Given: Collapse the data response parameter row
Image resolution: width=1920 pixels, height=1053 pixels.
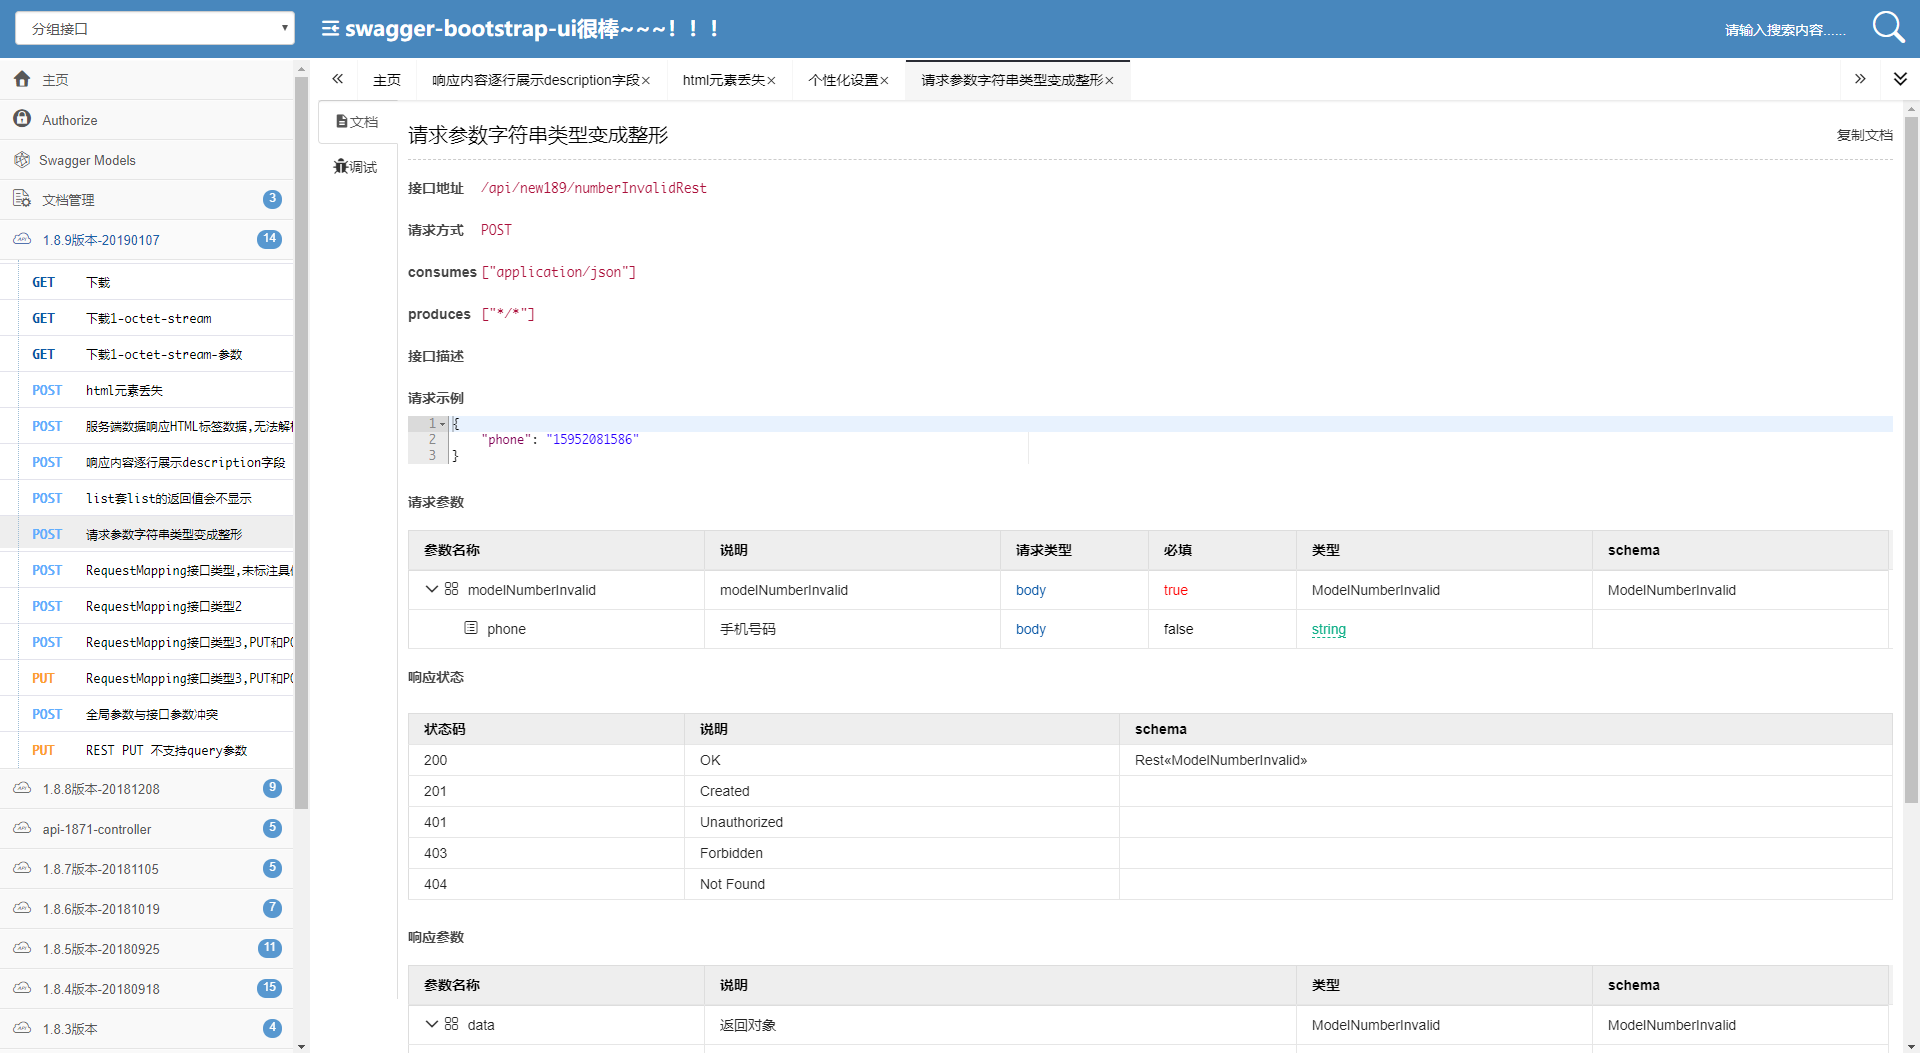Looking at the screenshot, I should tap(432, 1024).
